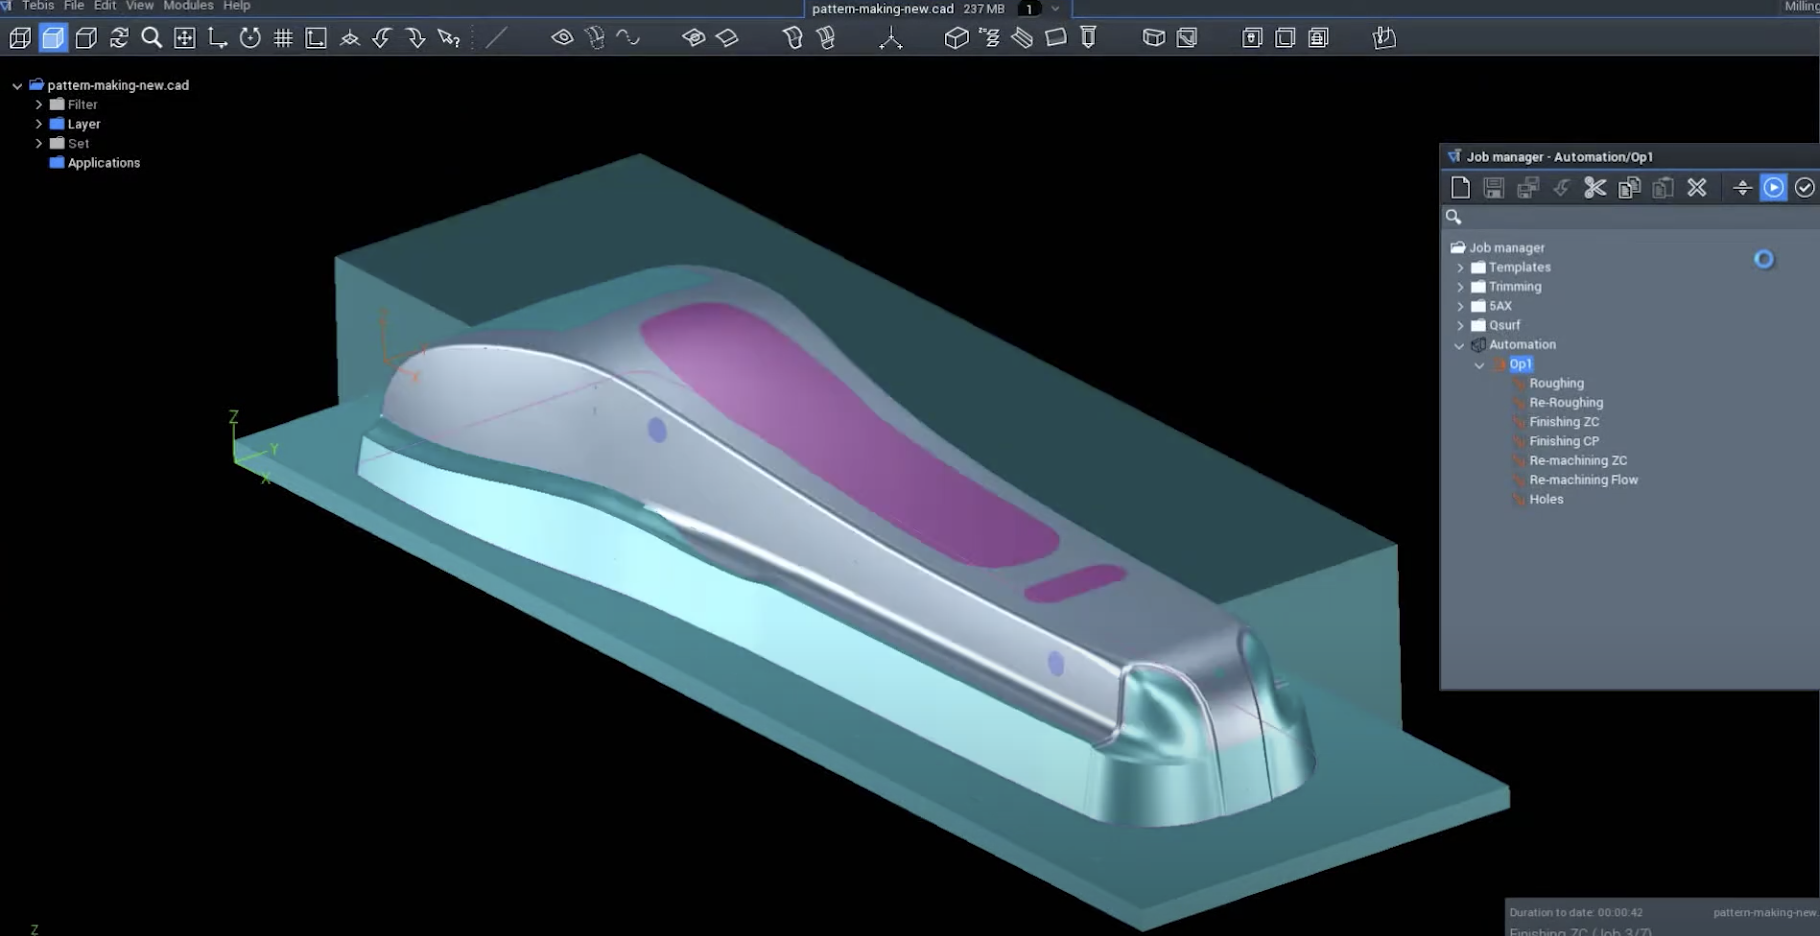Click the Job manager search field
Screen dimensions: 1820x936
[1620, 217]
